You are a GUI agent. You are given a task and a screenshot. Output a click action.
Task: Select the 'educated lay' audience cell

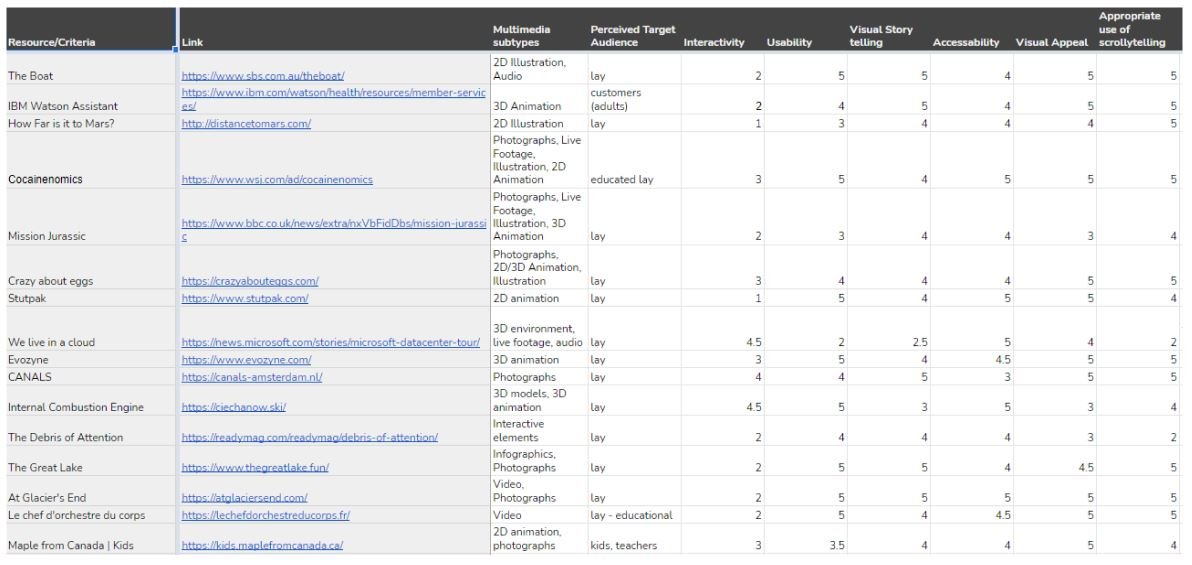click(x=633, y=160)
